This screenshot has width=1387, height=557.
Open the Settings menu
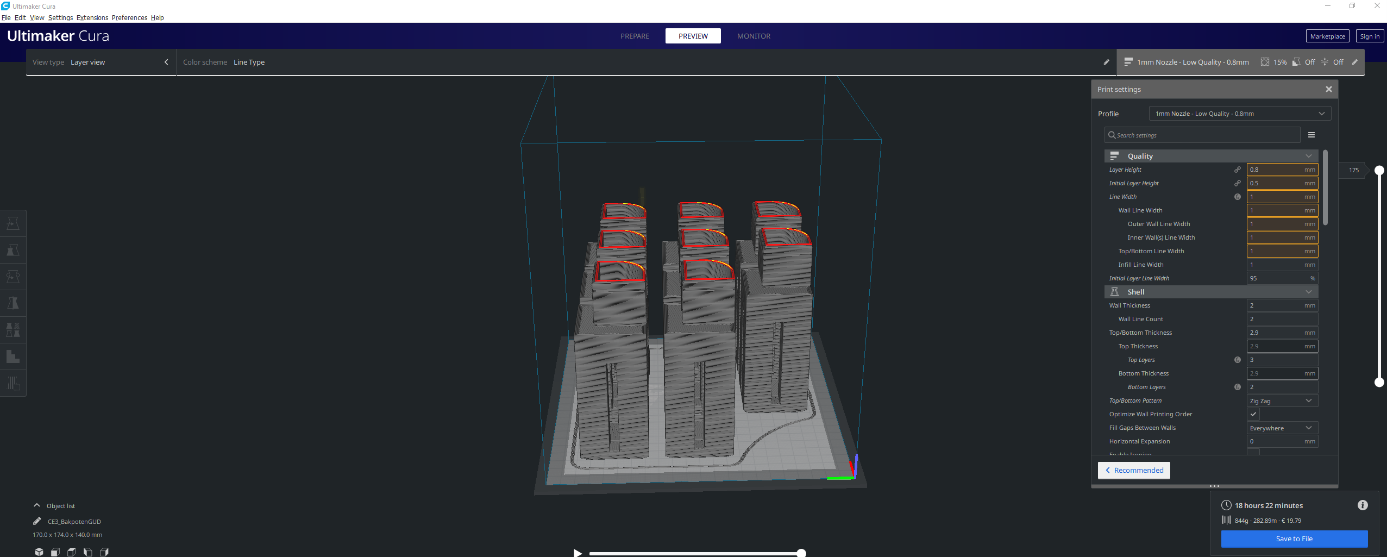(60, 18)
